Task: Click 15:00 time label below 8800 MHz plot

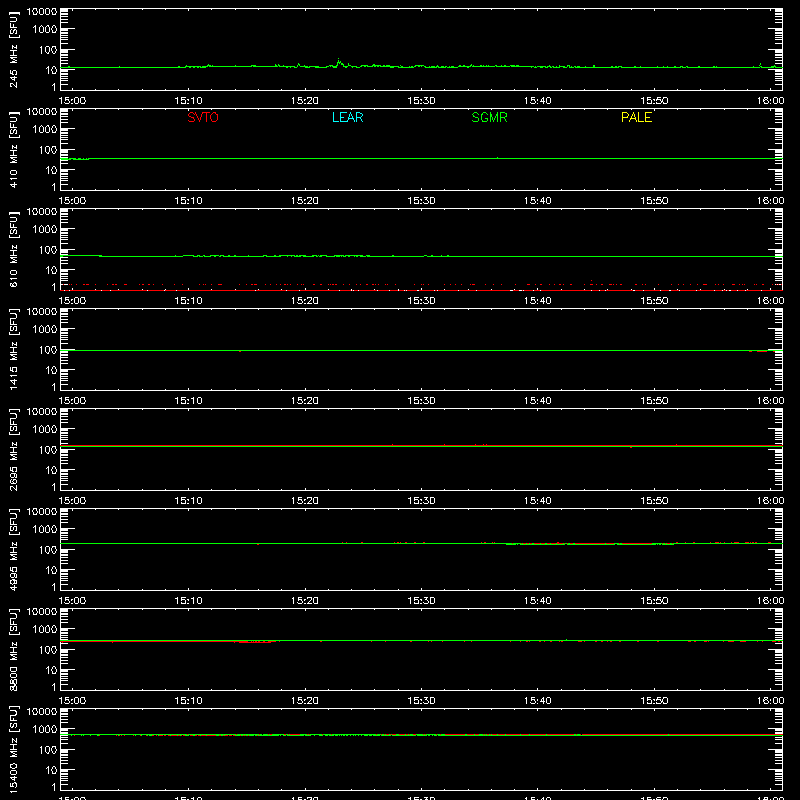Action: pos(72,701)
